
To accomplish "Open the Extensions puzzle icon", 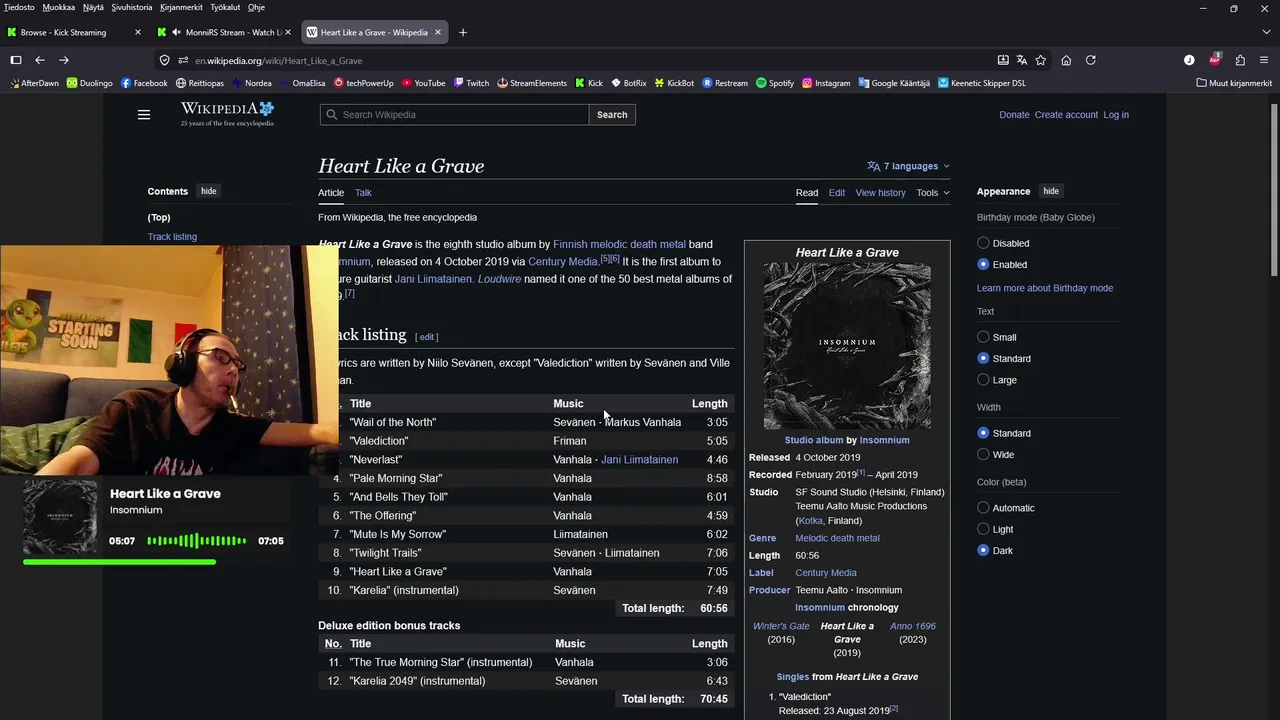I will (1240, 60).
